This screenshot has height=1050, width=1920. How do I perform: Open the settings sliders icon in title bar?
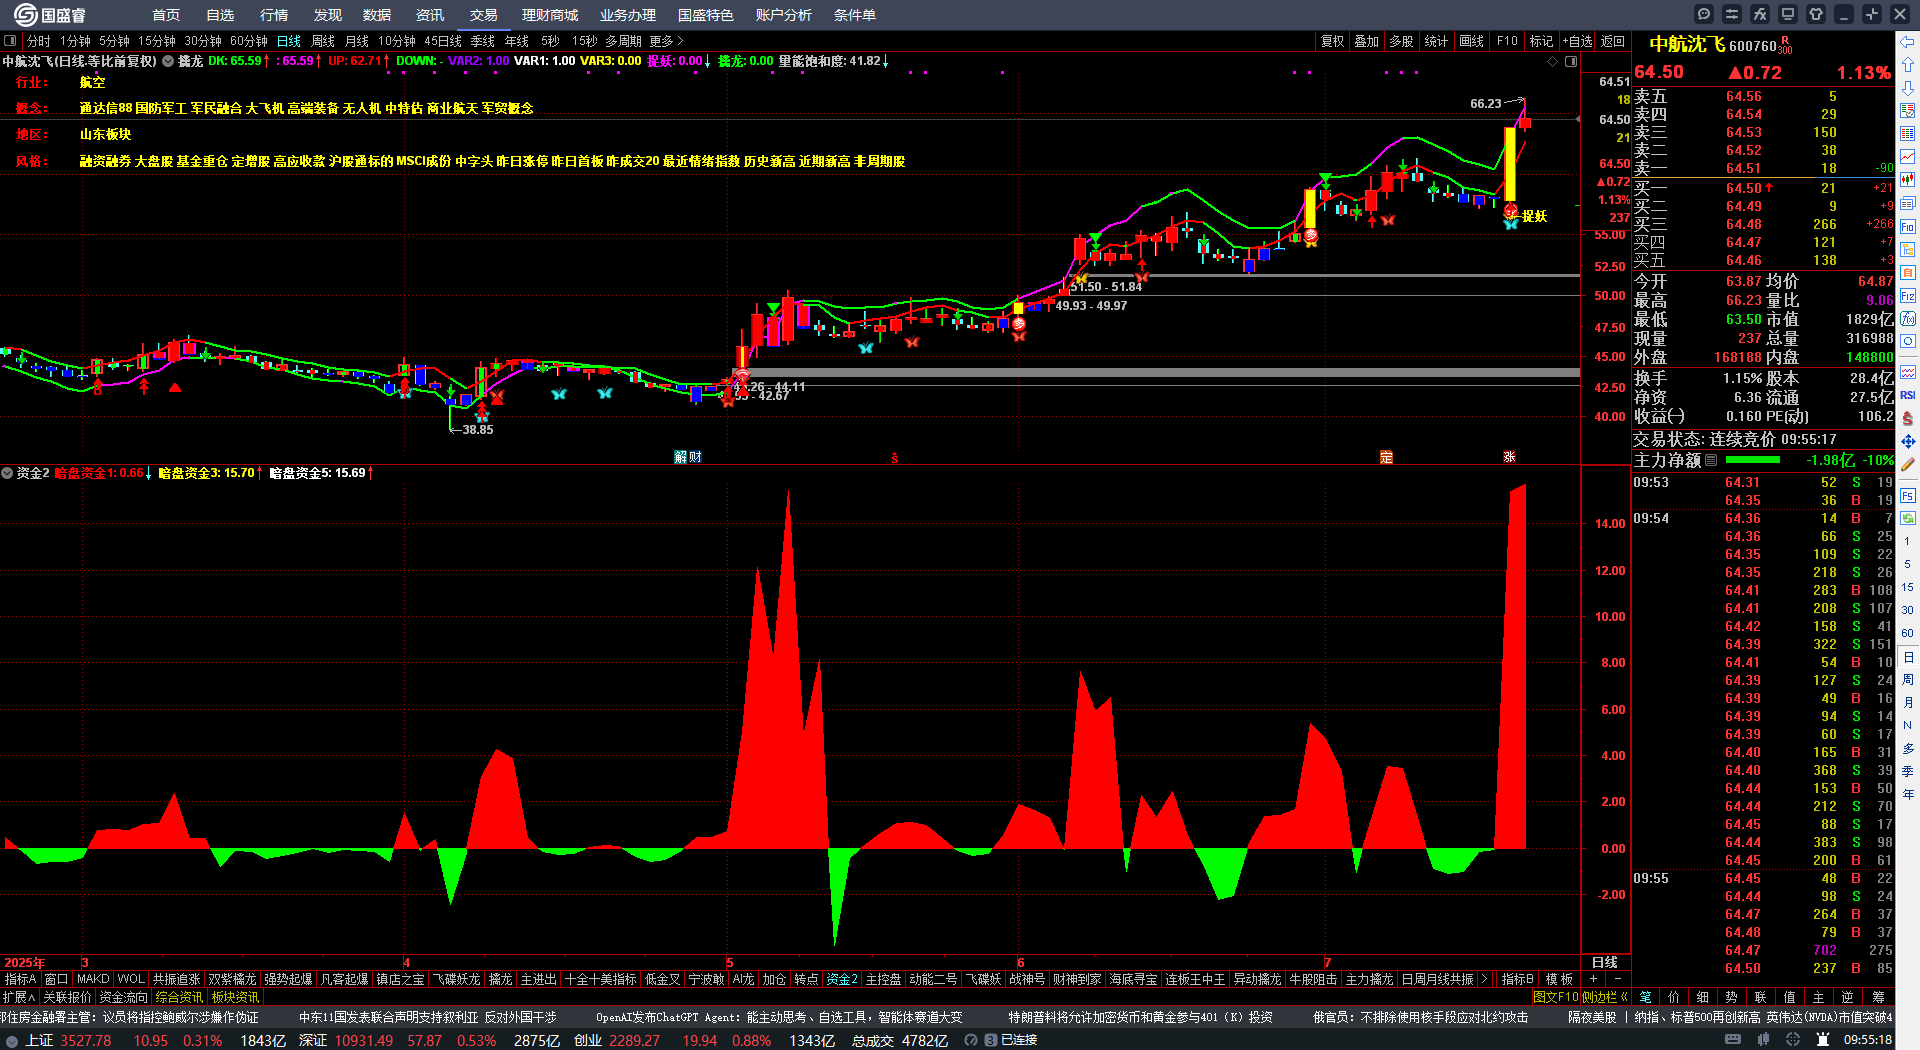click(x=1732, y=14)
